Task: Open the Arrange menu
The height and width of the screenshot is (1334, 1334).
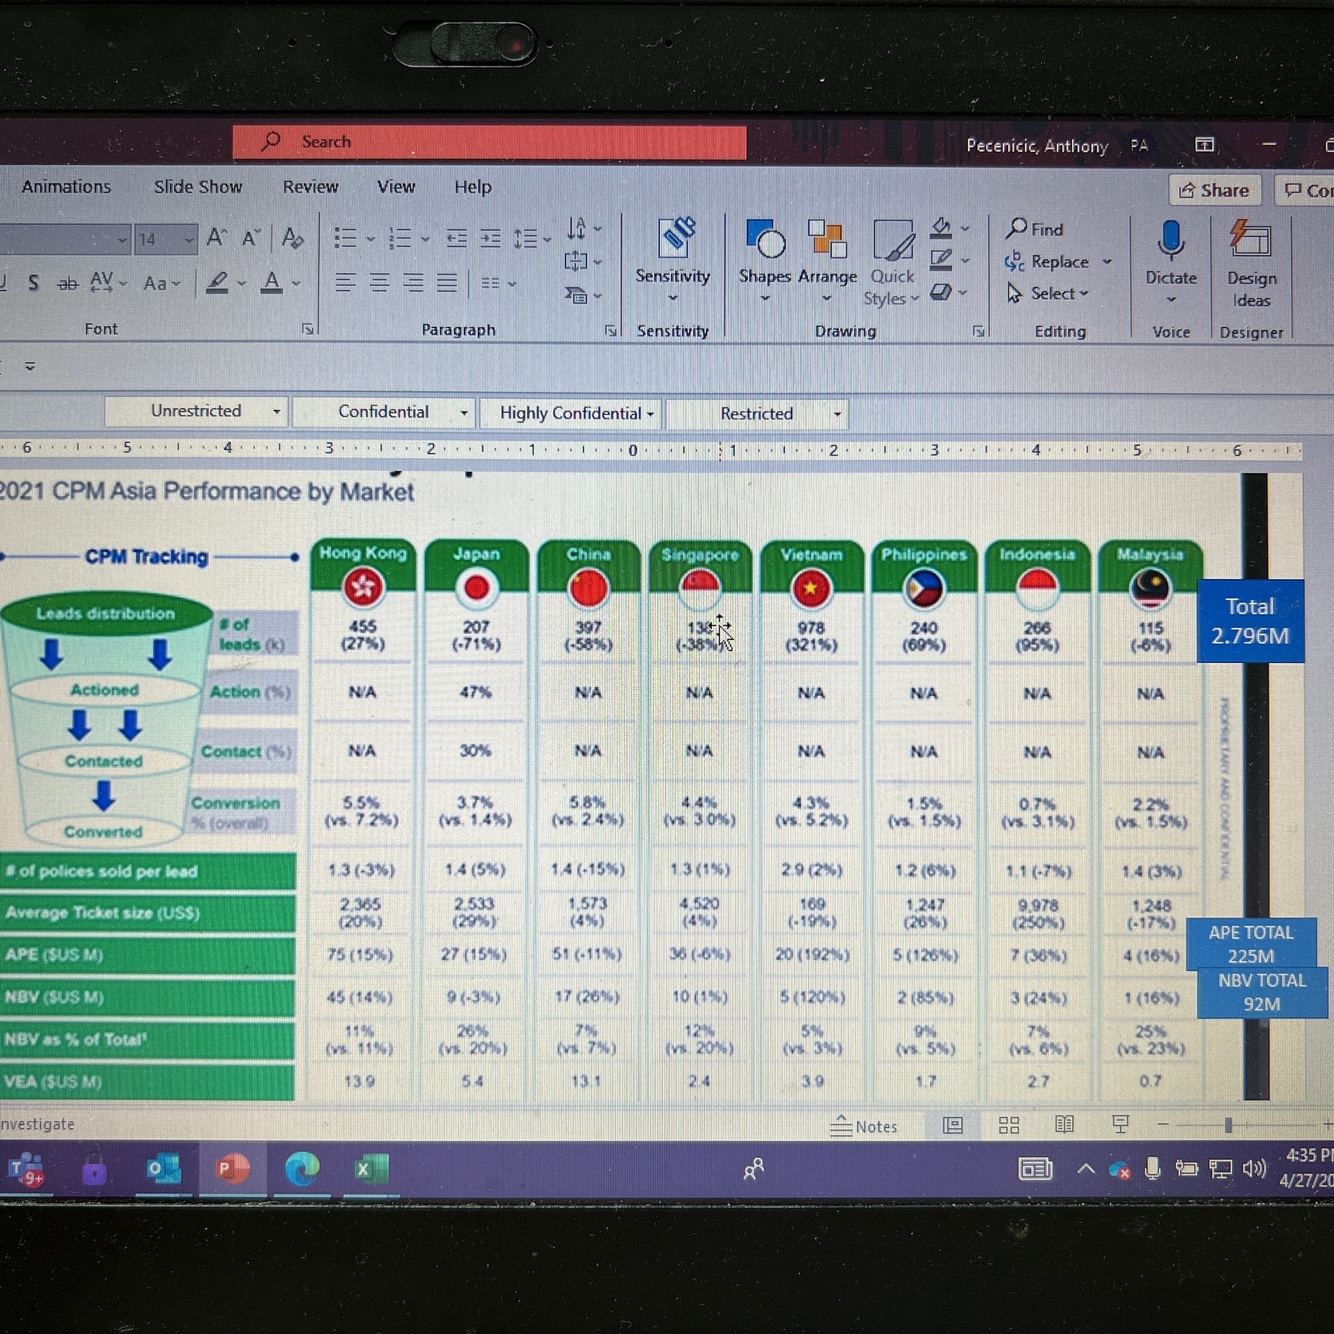Action: (x=827, y=261)
